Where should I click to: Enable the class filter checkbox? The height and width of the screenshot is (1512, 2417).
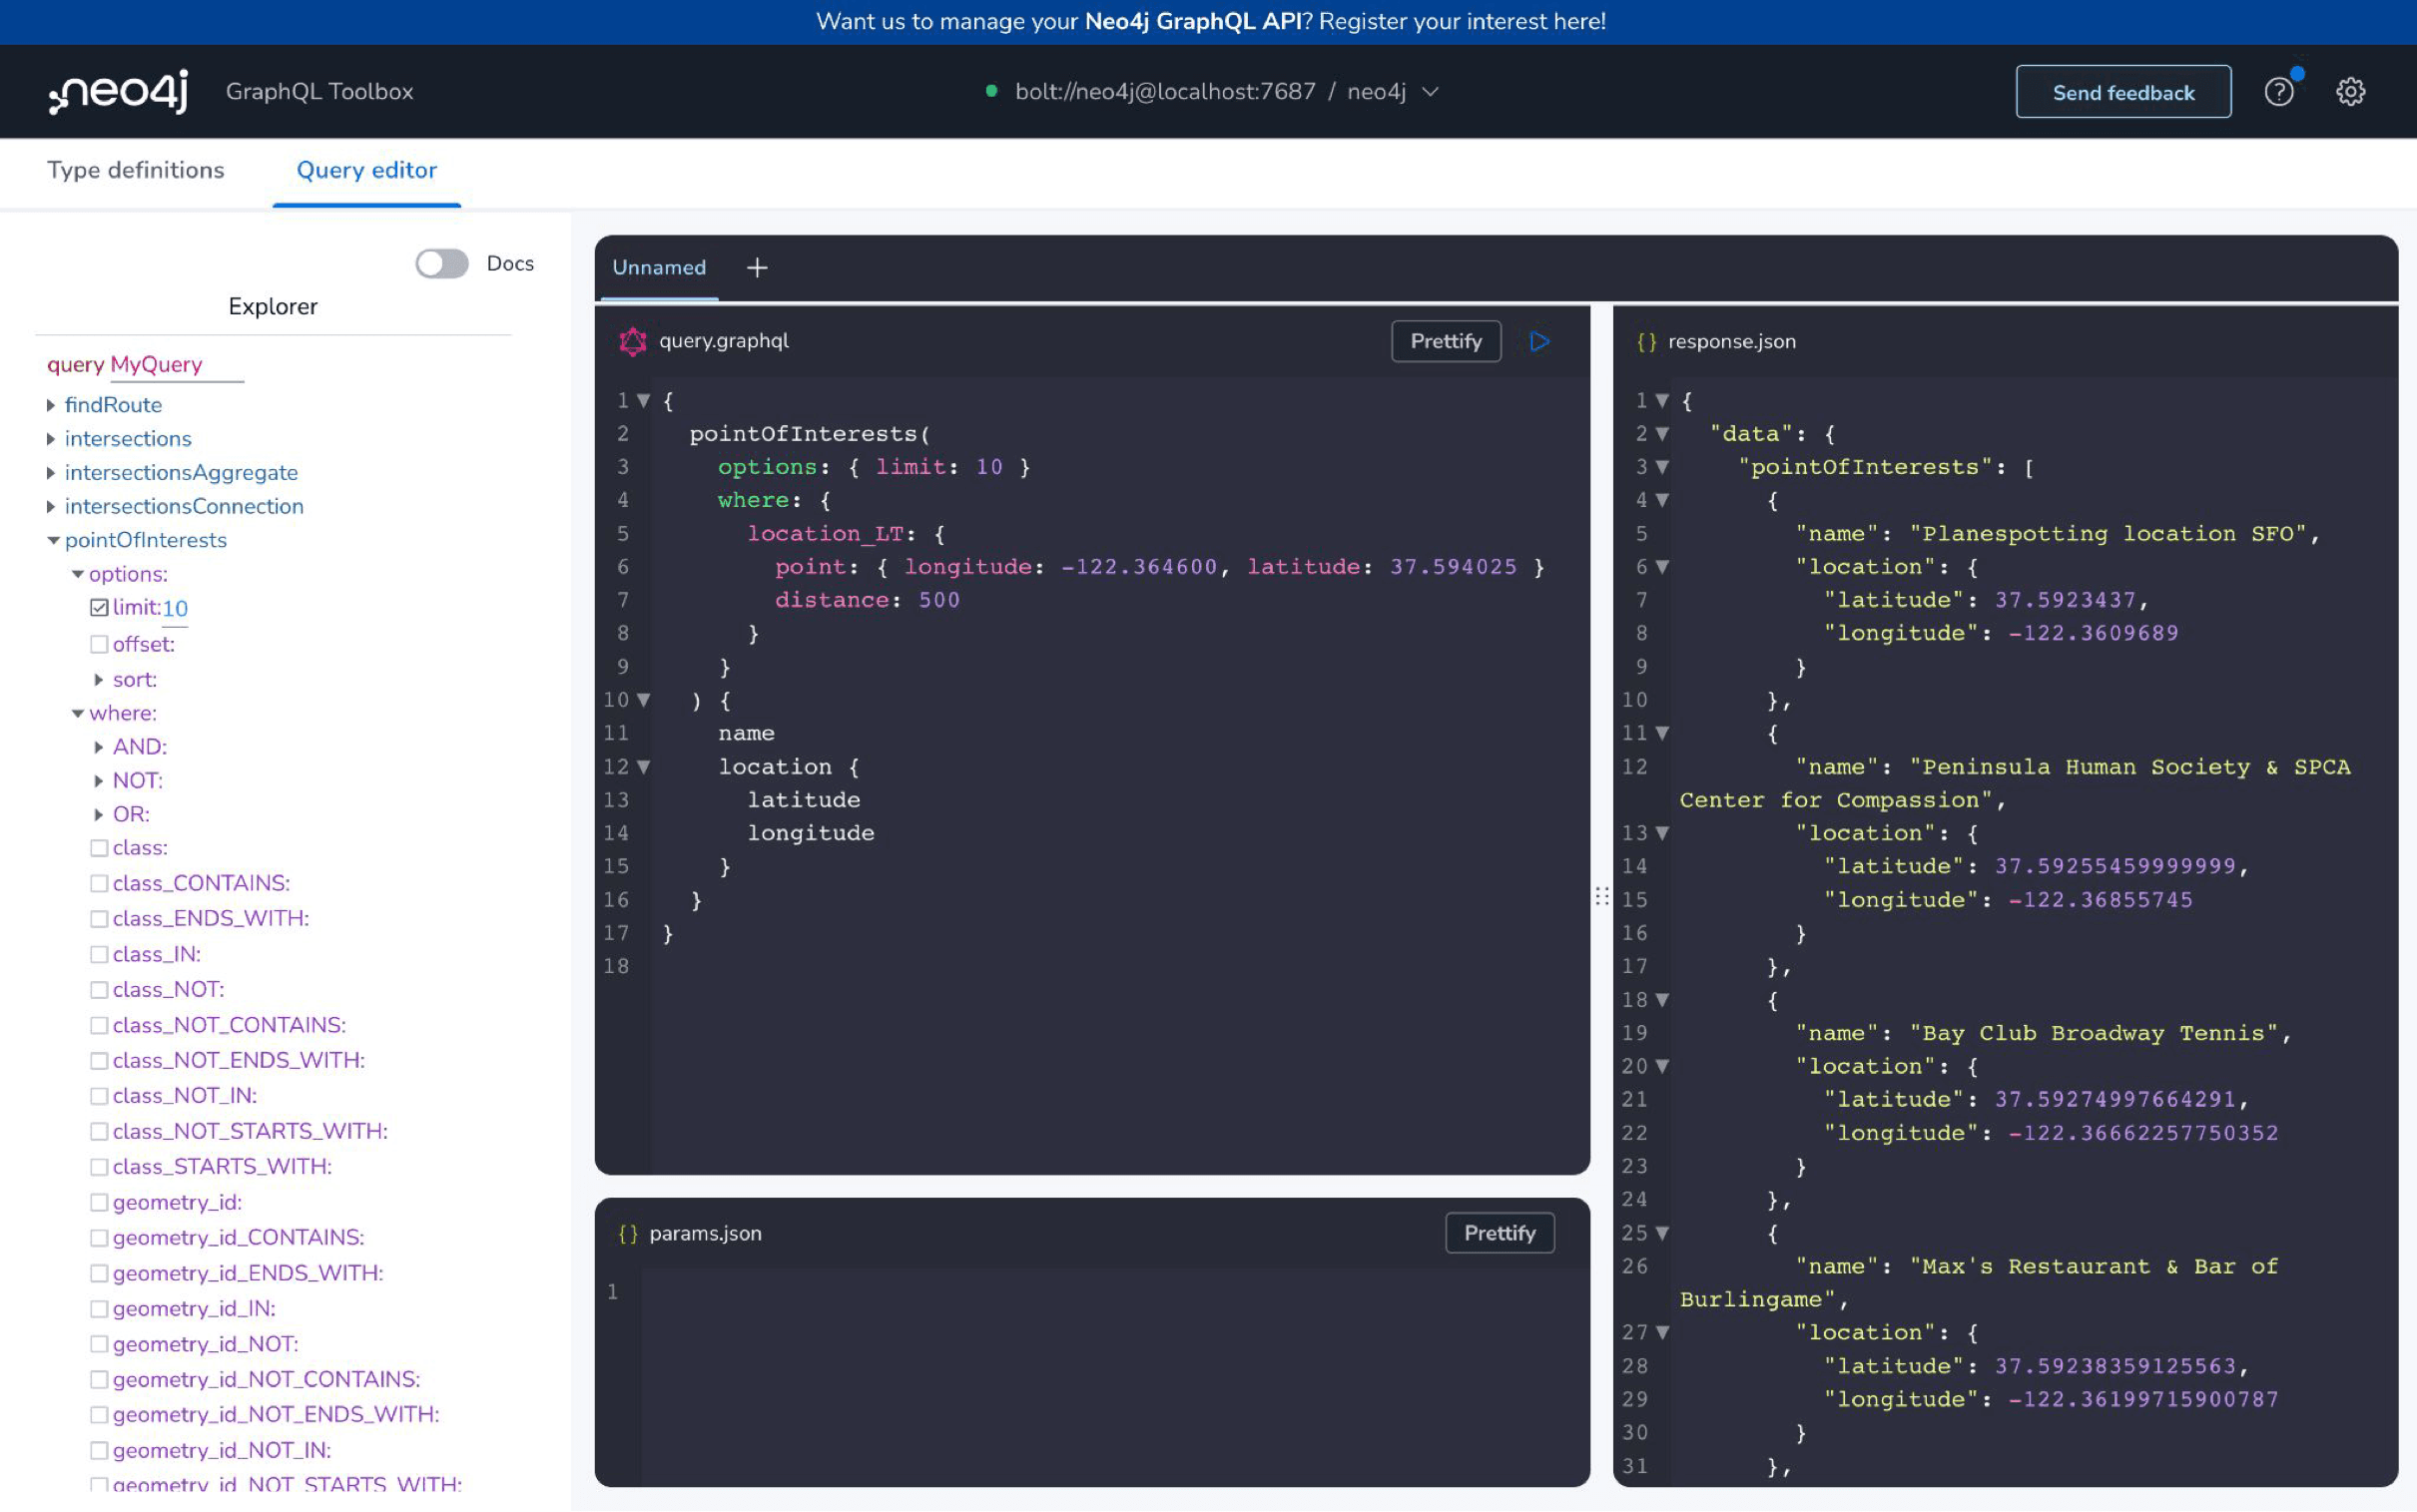[99, 848]
